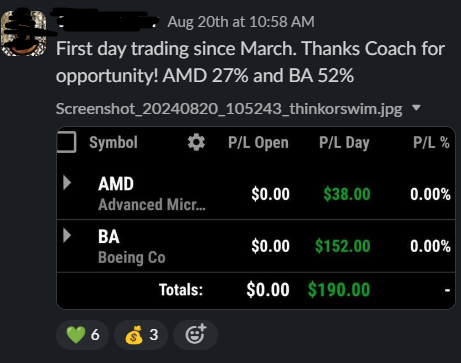
Task: Open the Aug 20th at 10:58 AM timestamp link
Action: (x=241, y=22)
